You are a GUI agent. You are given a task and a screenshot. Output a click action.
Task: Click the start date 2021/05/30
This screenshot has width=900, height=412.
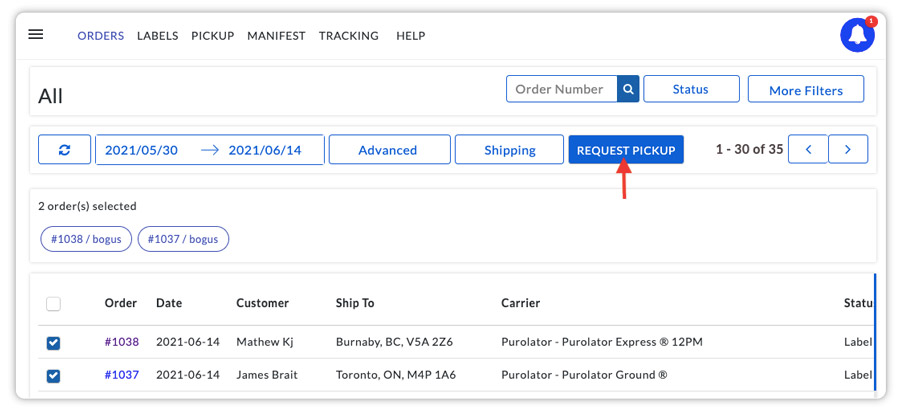pos(141,150)
